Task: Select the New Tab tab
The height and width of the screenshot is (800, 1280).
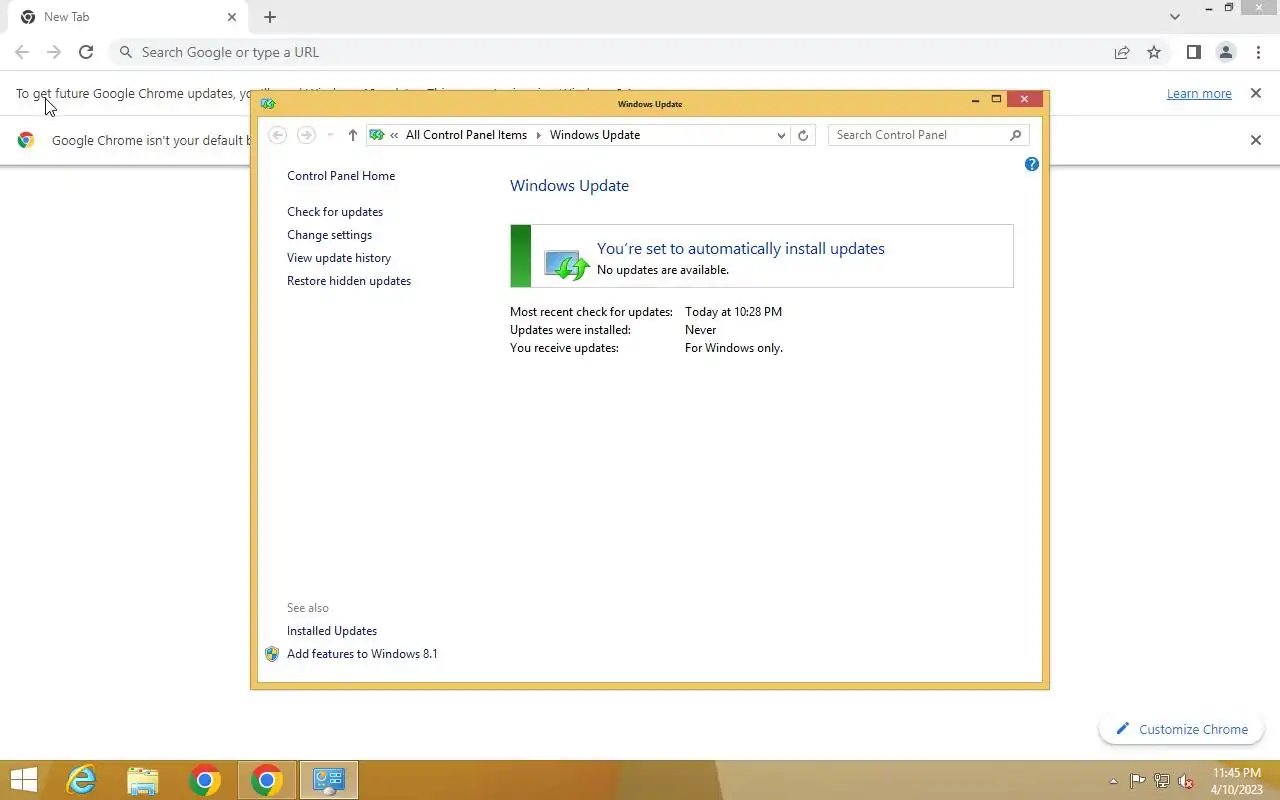Action: [128, 17]
